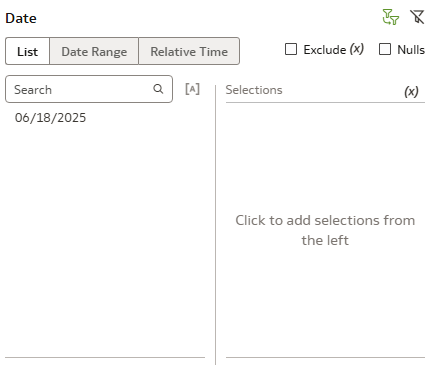Screen dimensions: 432x365
Task: Click the clear filter funnel icon
Action: coord(417,17)
